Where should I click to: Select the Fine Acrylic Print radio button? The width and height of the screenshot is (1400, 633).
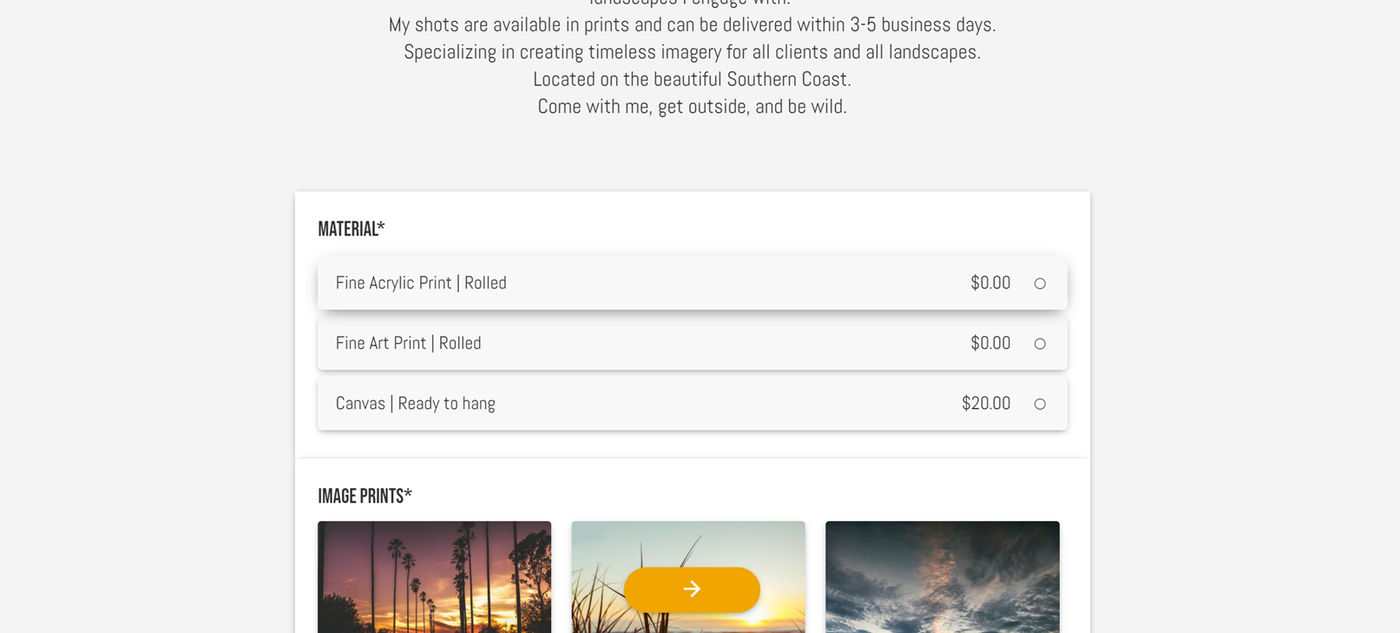[x=1040, y=284]
